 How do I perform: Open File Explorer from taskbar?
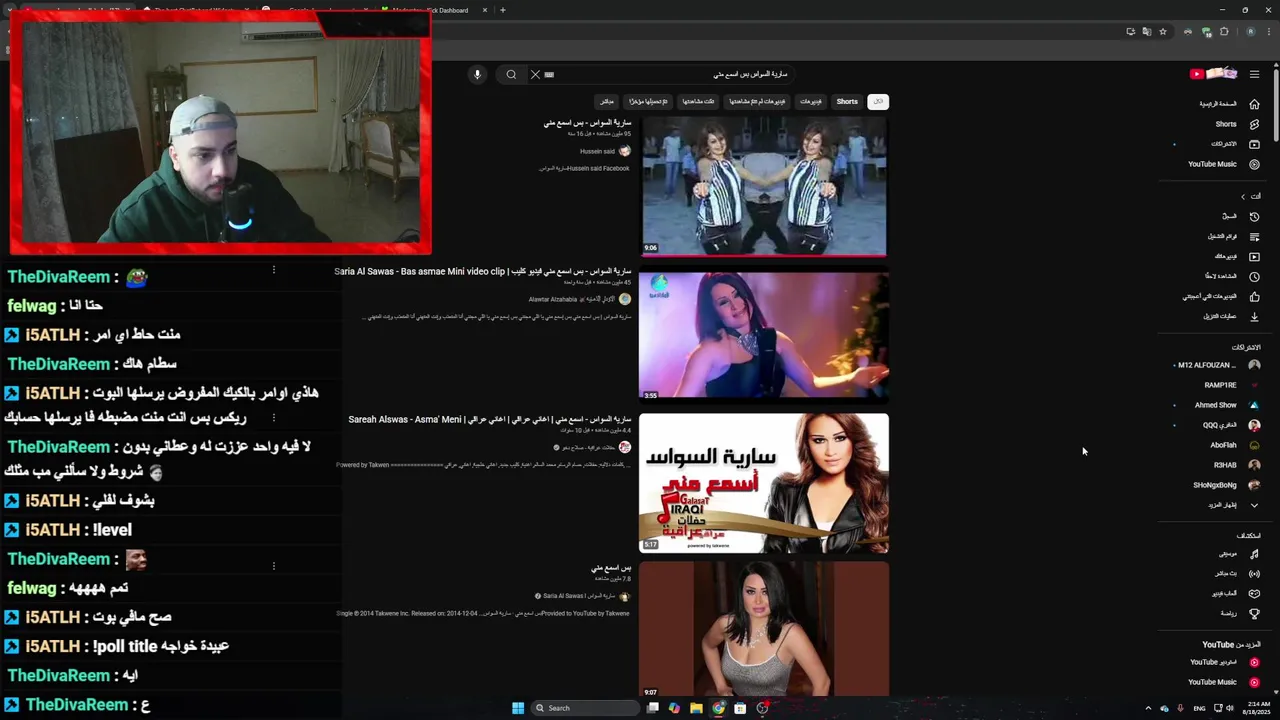pyautogui.click(x=696, y=708)
